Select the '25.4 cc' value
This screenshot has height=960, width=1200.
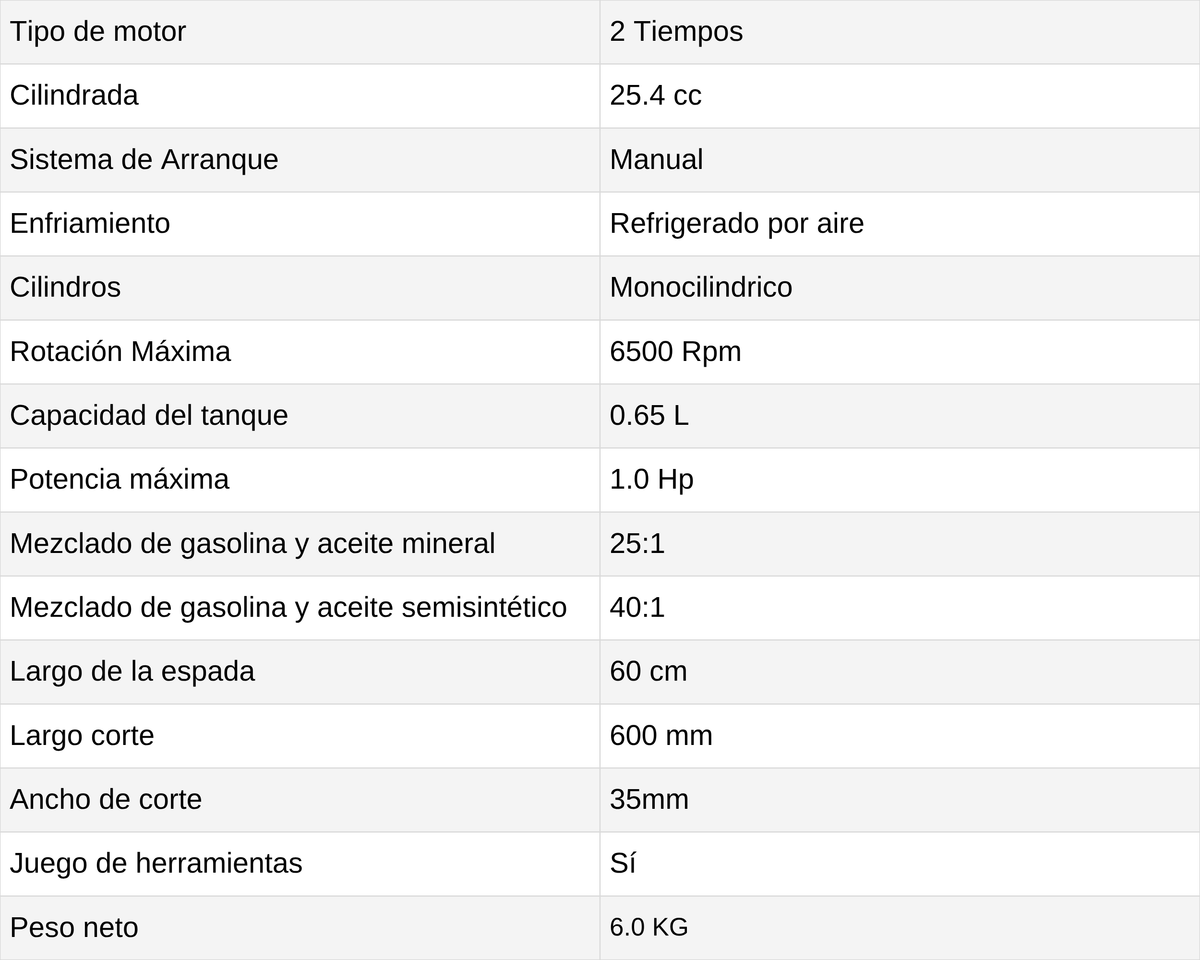coord(656,96)
